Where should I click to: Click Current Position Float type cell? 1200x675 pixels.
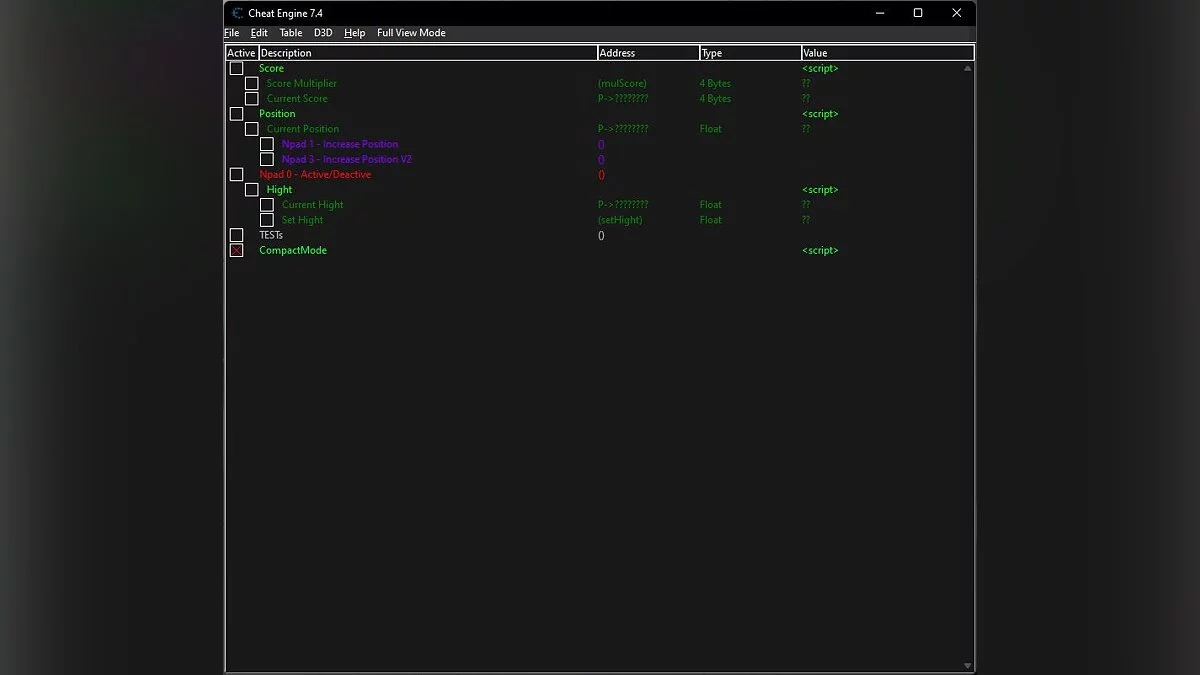[x=711, y=129]
